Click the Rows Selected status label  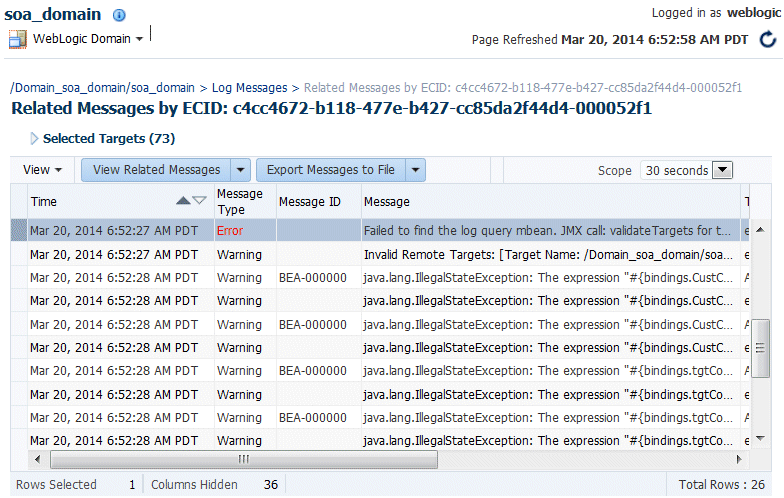pos(56,484)
